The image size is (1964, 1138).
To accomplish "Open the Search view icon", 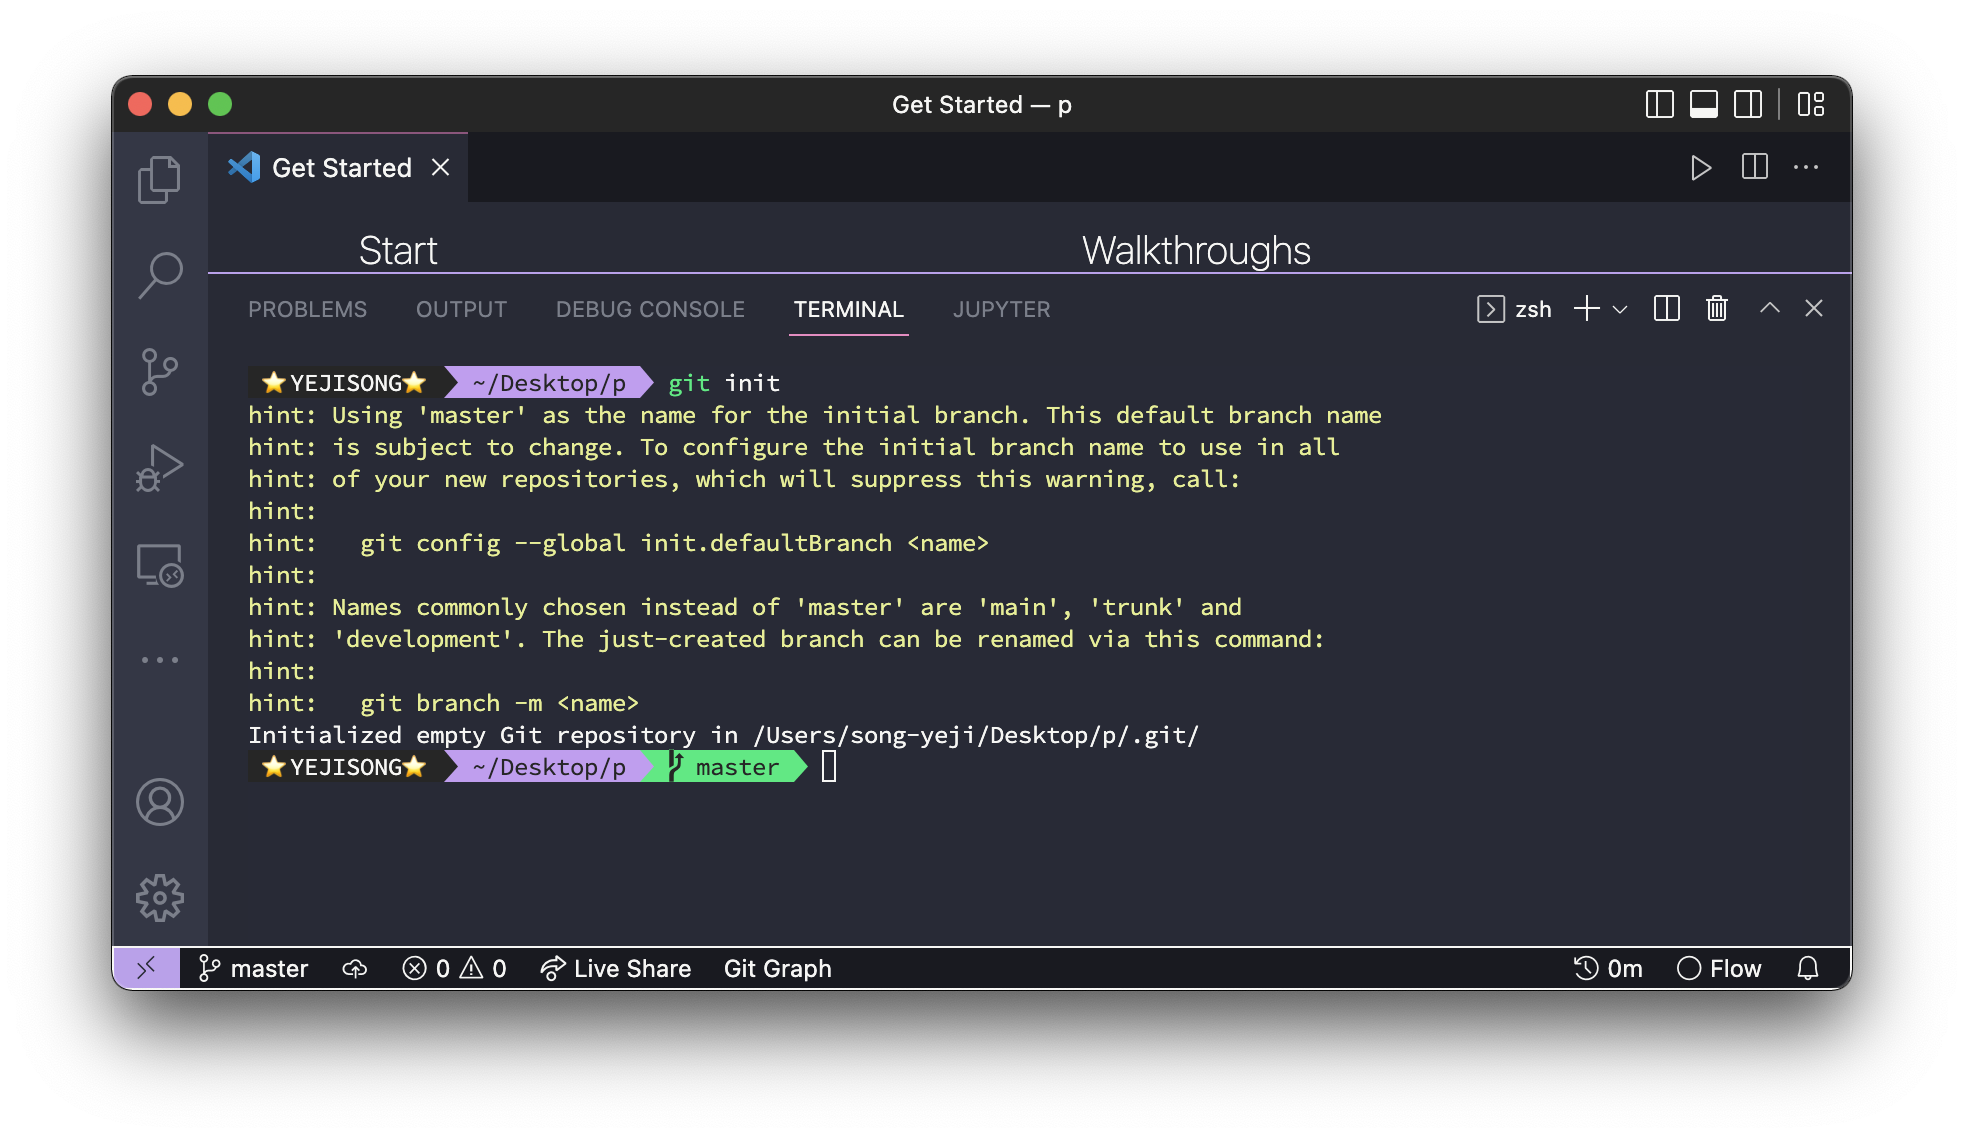I will point(159,274).
